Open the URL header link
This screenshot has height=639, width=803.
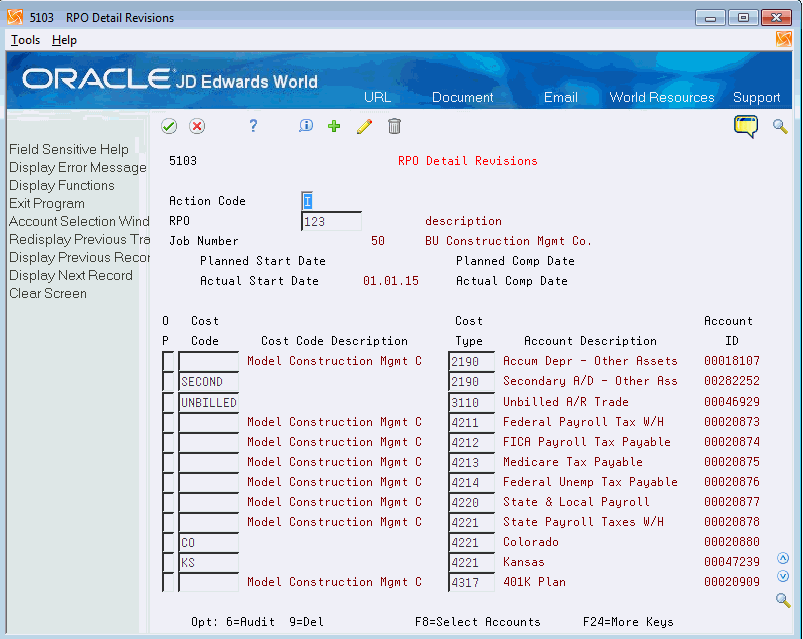(377, 97)
